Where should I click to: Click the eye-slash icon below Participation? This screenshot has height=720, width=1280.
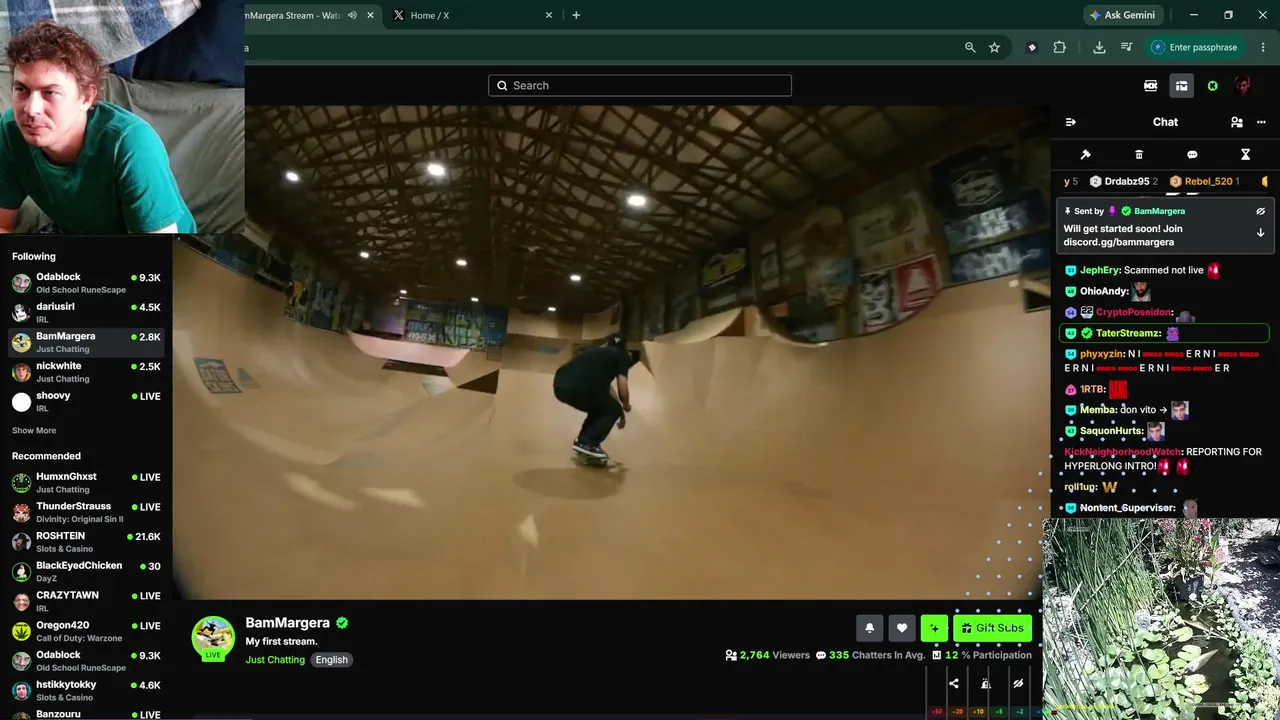click(x=1018, y=684)
